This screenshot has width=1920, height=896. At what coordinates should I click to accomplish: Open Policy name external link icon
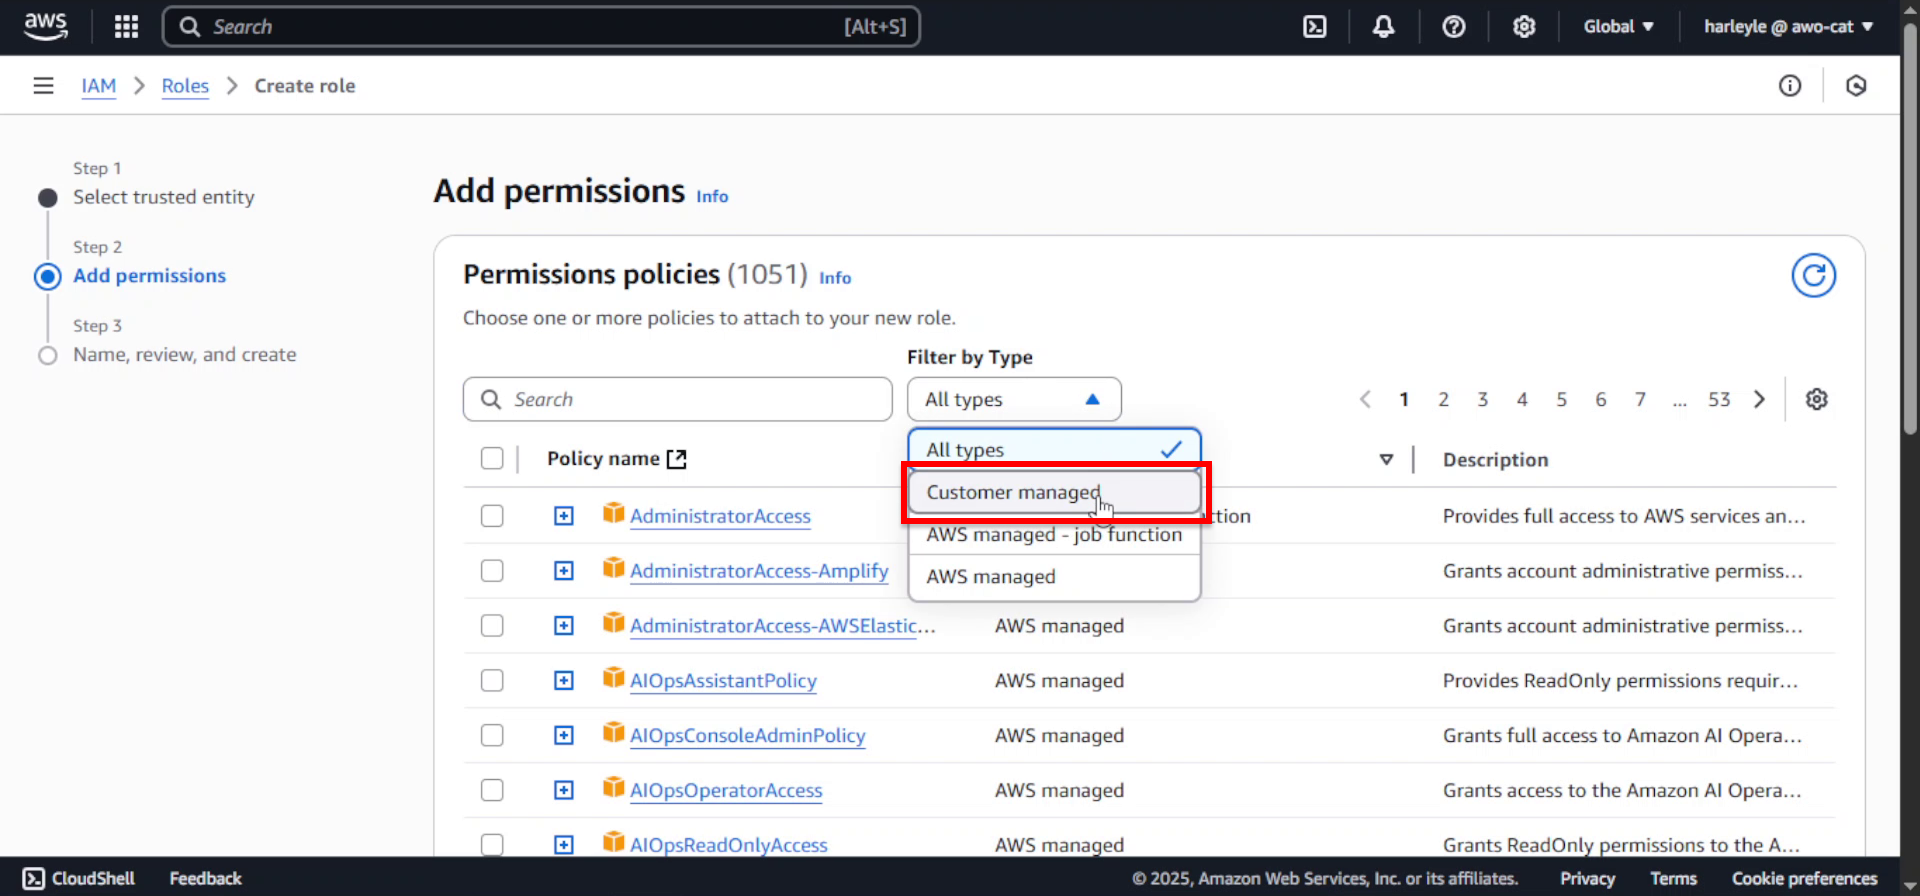tap(677, 459)
